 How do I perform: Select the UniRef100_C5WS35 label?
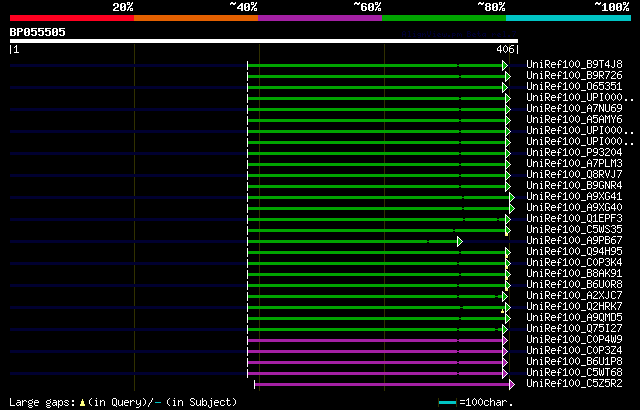pyautogui.click(x=574, y=229)
